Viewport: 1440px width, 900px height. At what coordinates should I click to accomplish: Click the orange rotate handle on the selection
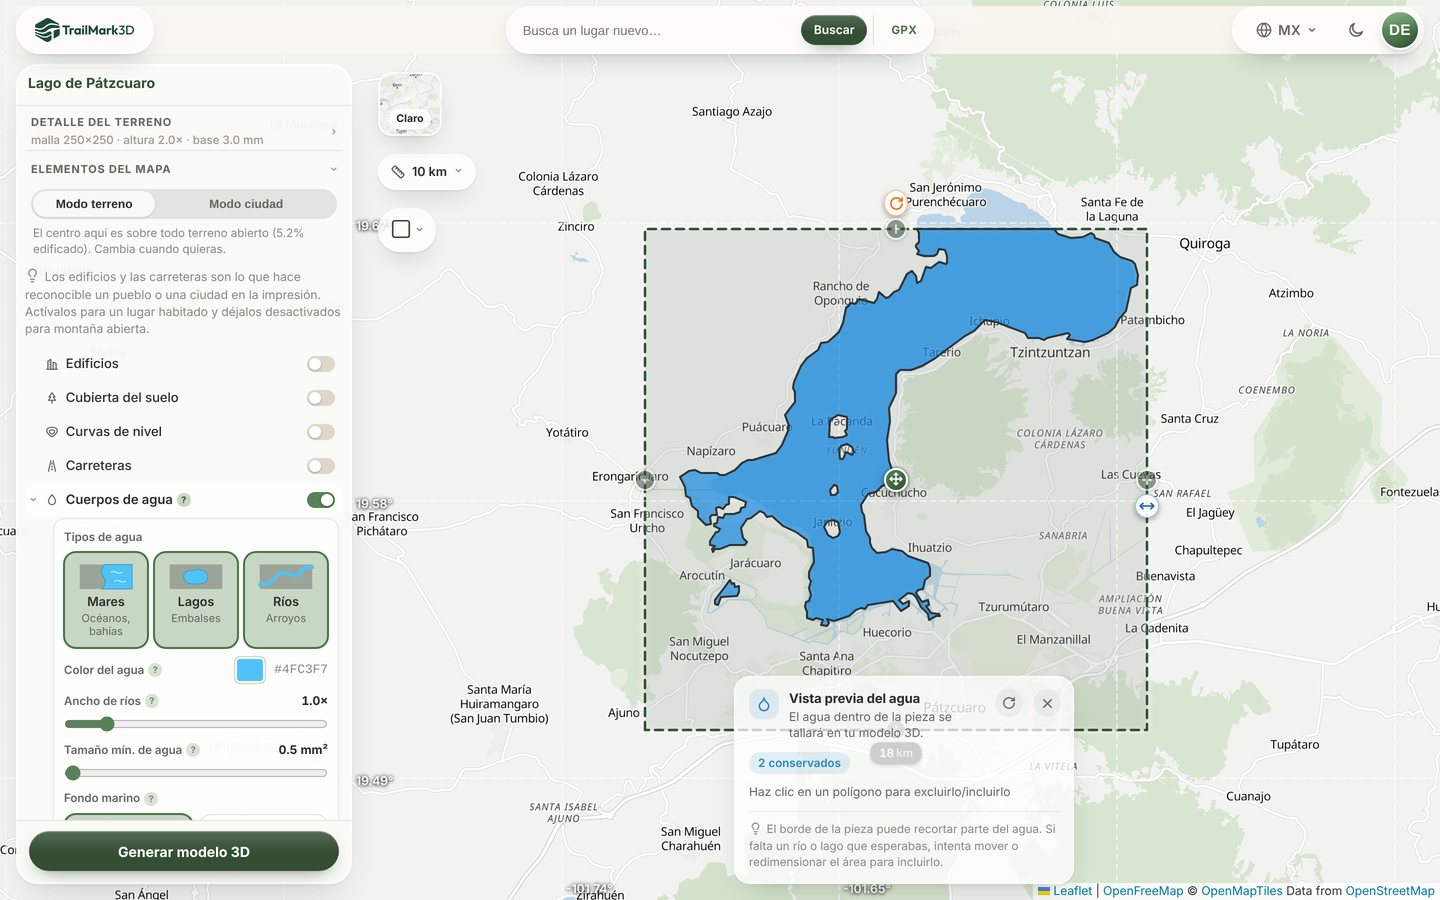[896, 203]
